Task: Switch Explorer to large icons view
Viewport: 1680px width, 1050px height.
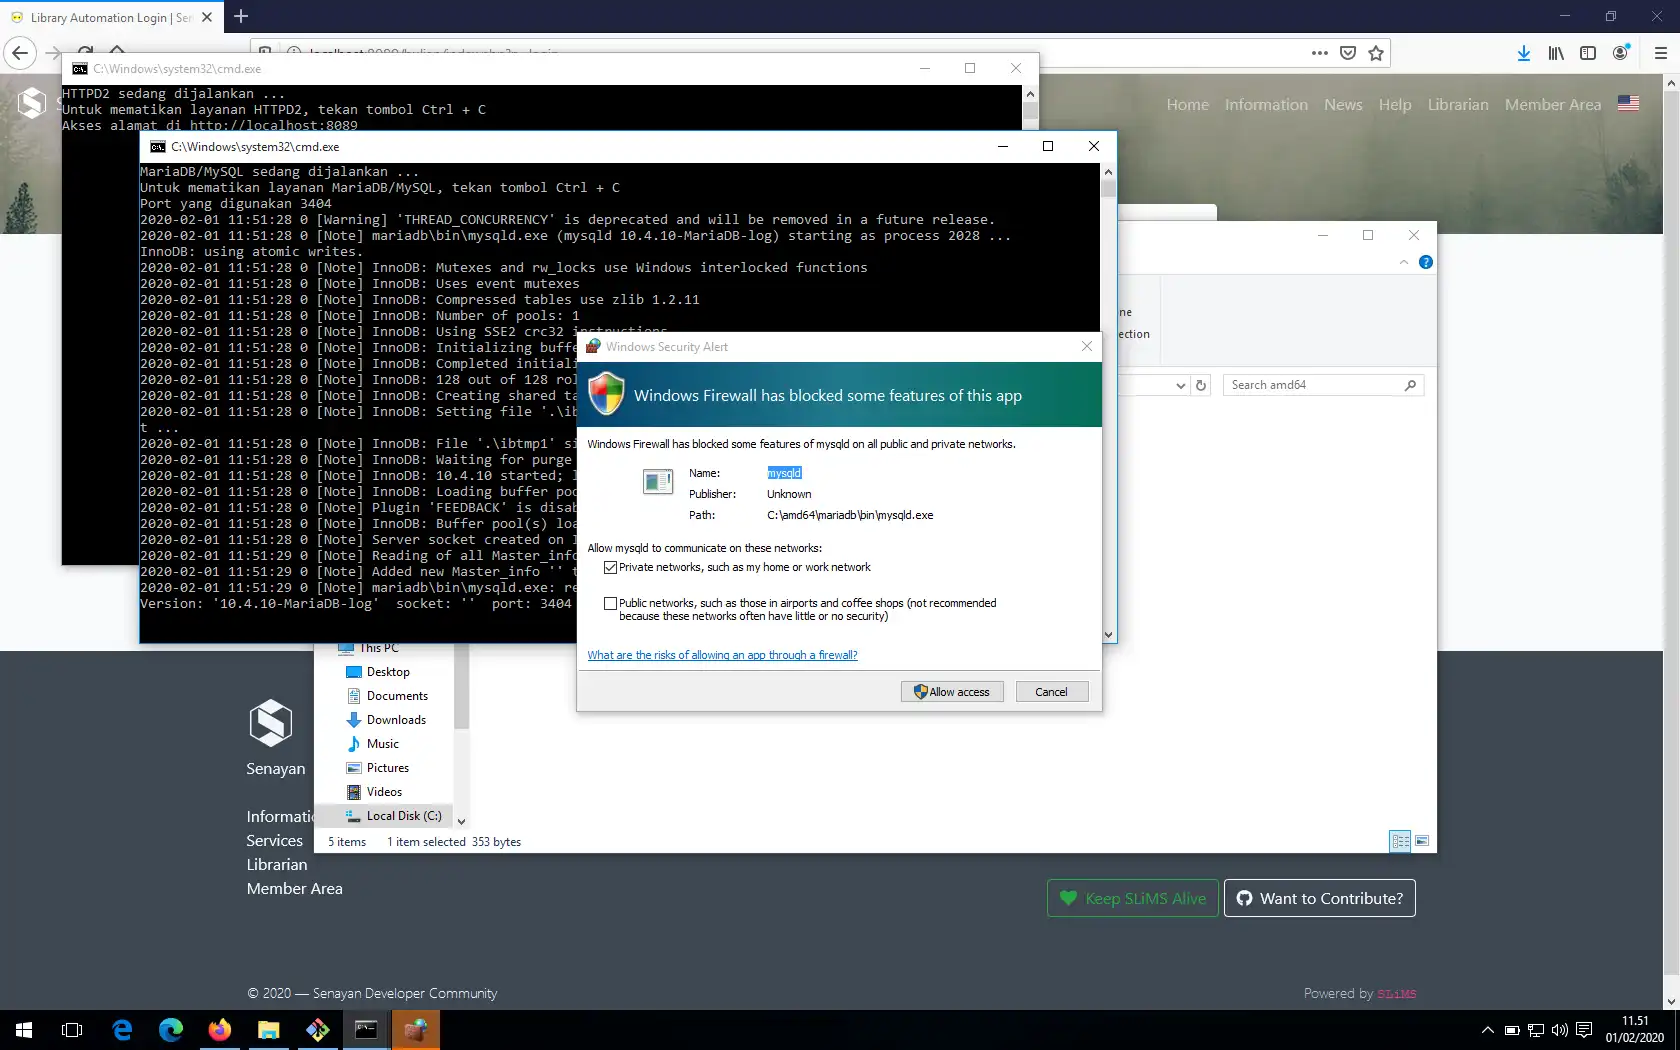Action: pos(1422,841)
